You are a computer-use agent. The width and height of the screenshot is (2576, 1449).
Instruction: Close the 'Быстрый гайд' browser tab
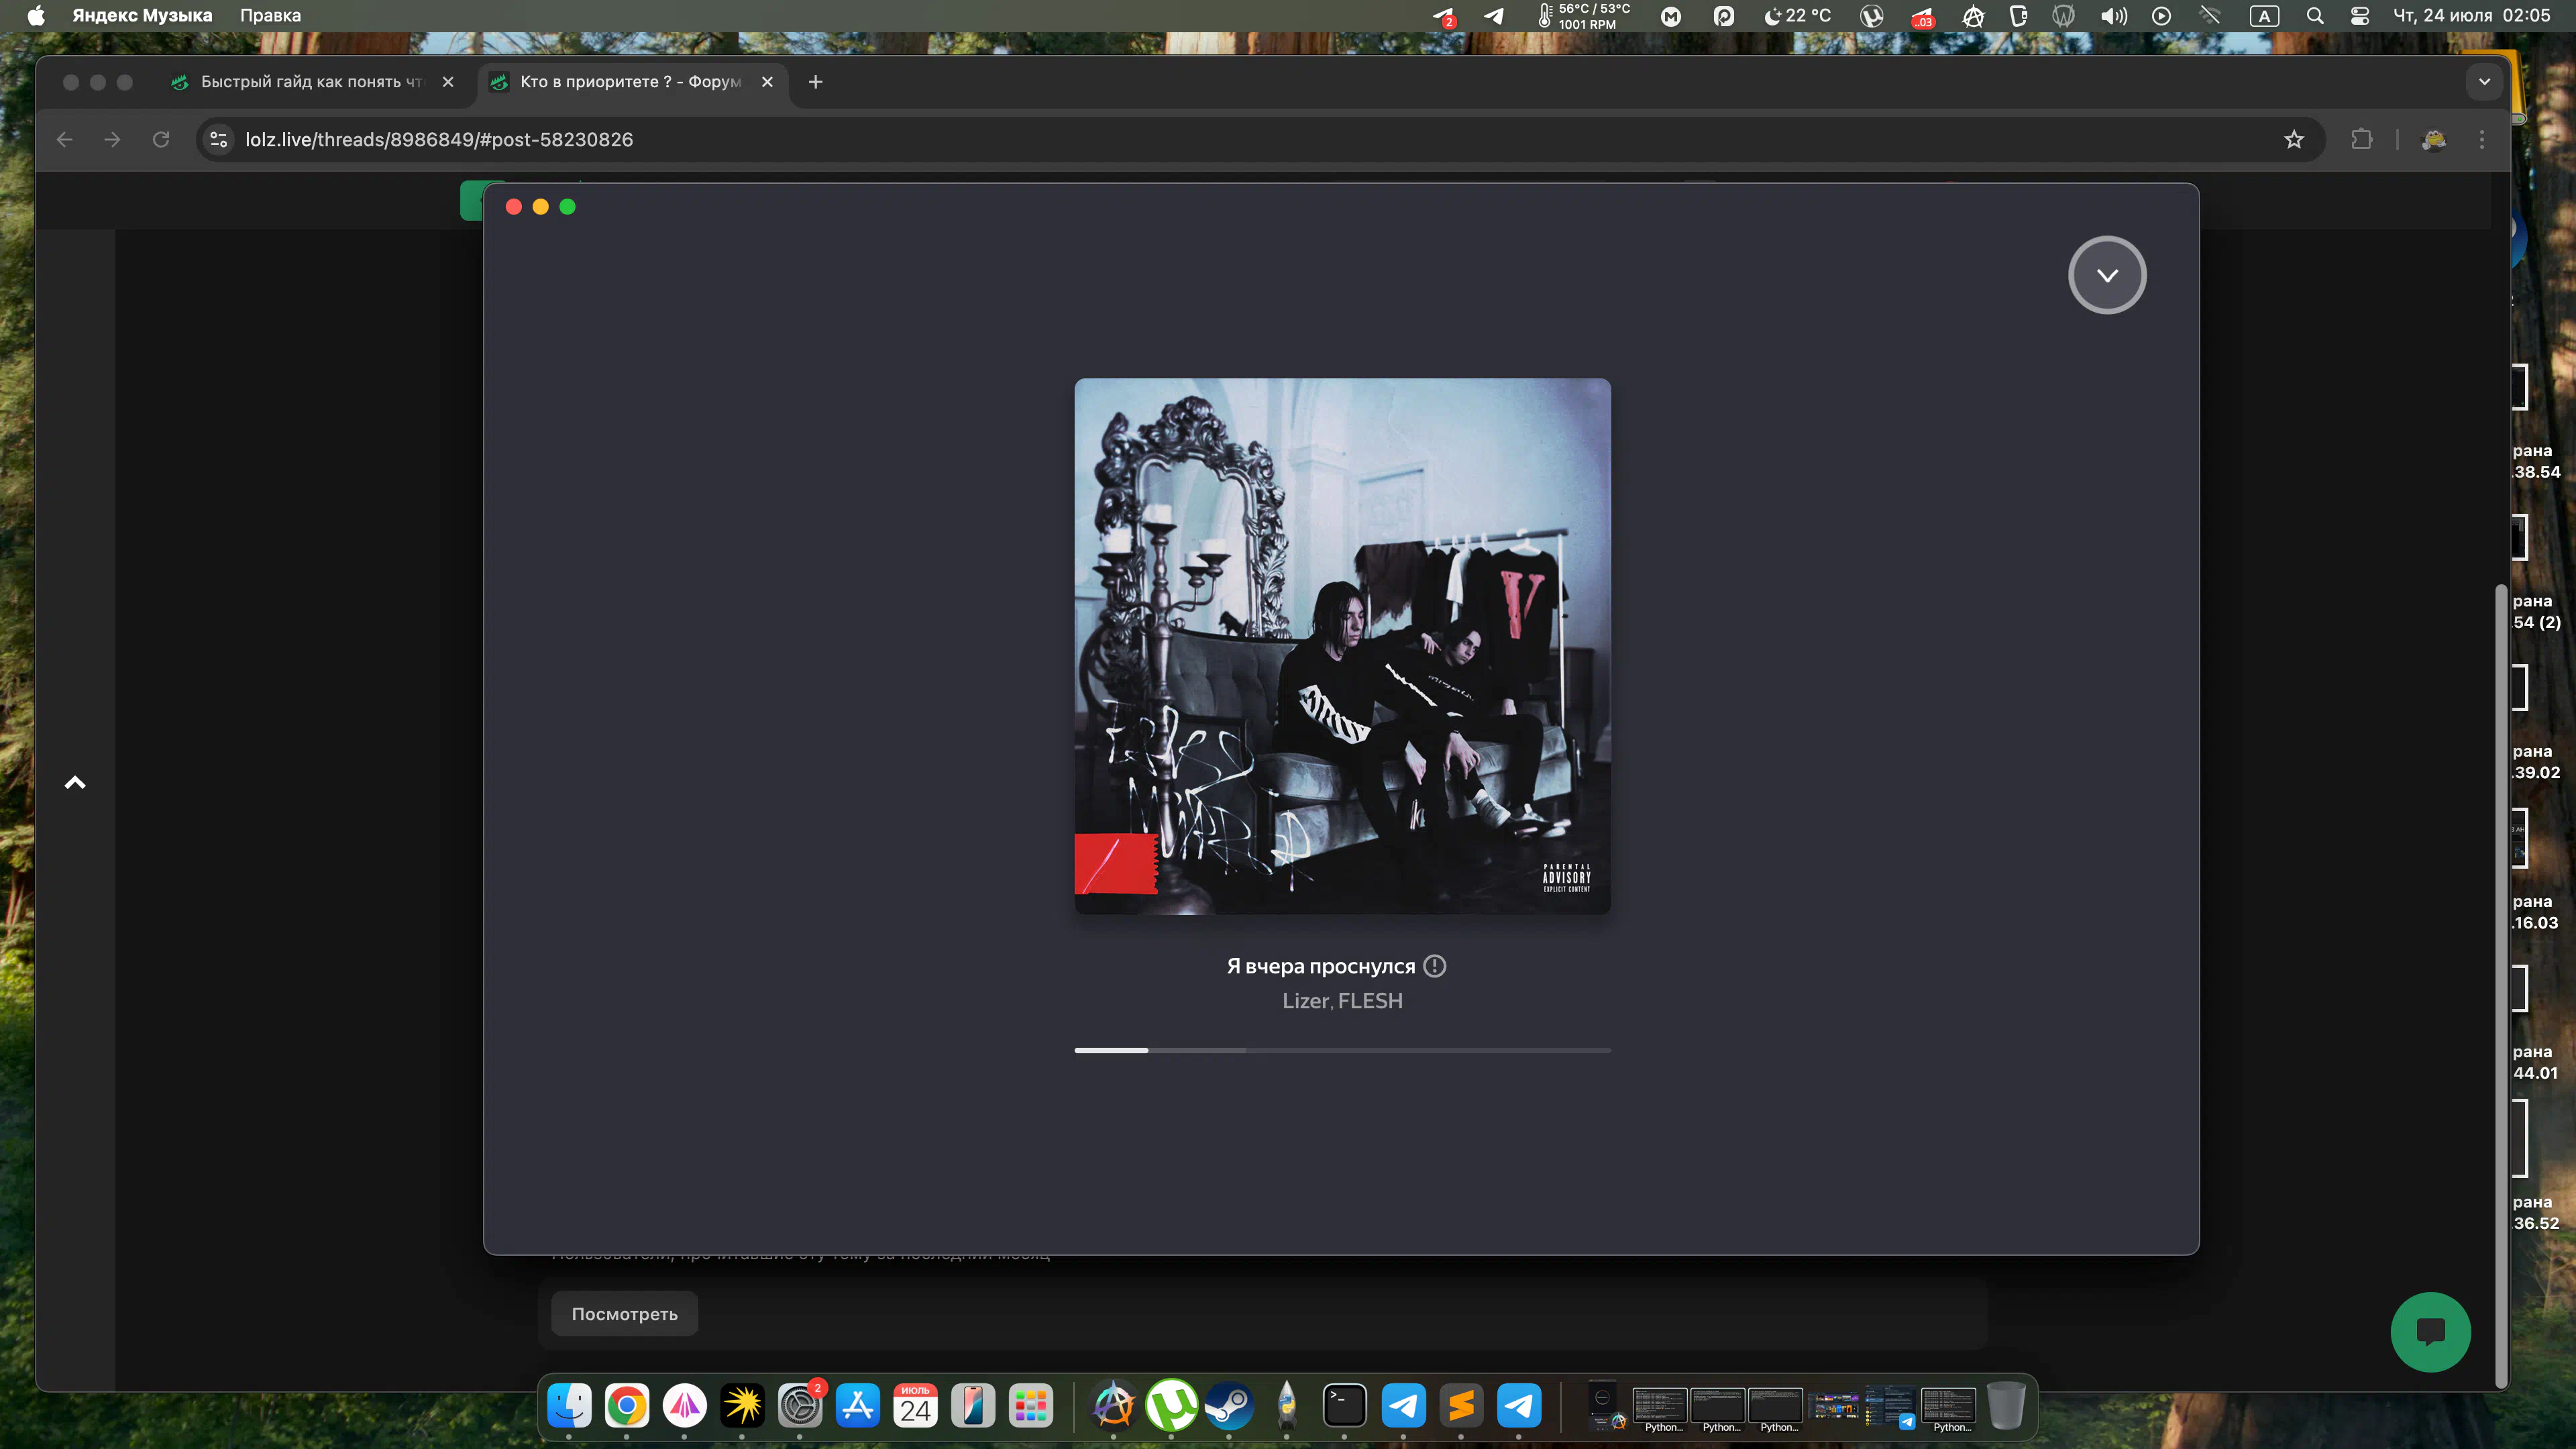pyautogui.click(x=448, y=82)
